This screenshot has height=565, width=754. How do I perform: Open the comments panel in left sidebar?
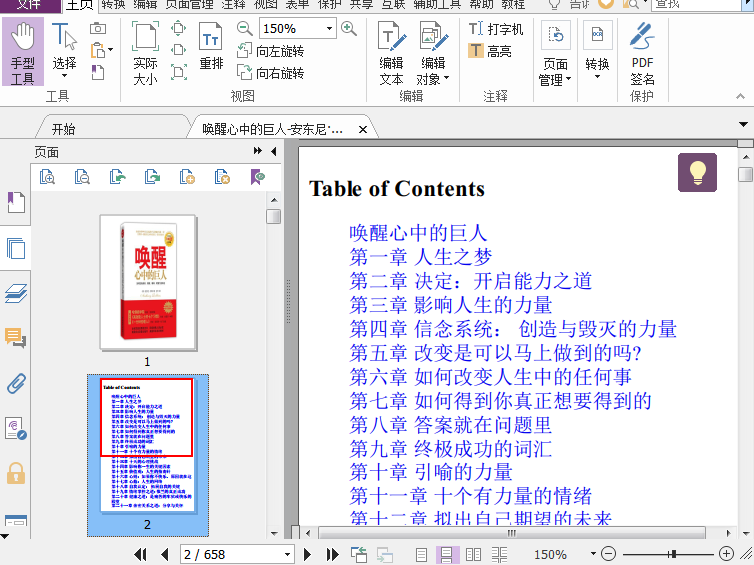pos(16,338)
